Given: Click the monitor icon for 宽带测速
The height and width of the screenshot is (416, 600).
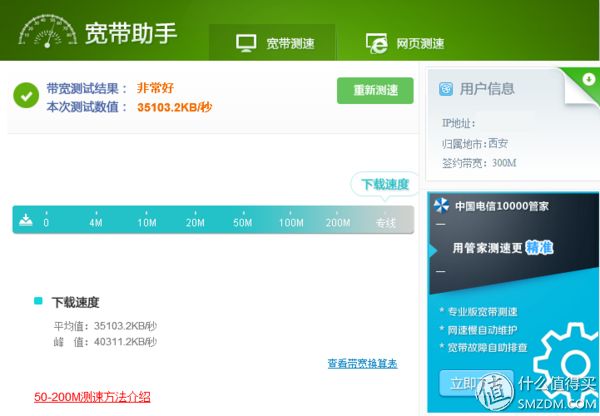Looking at the screenshot, I should point(246,43).
